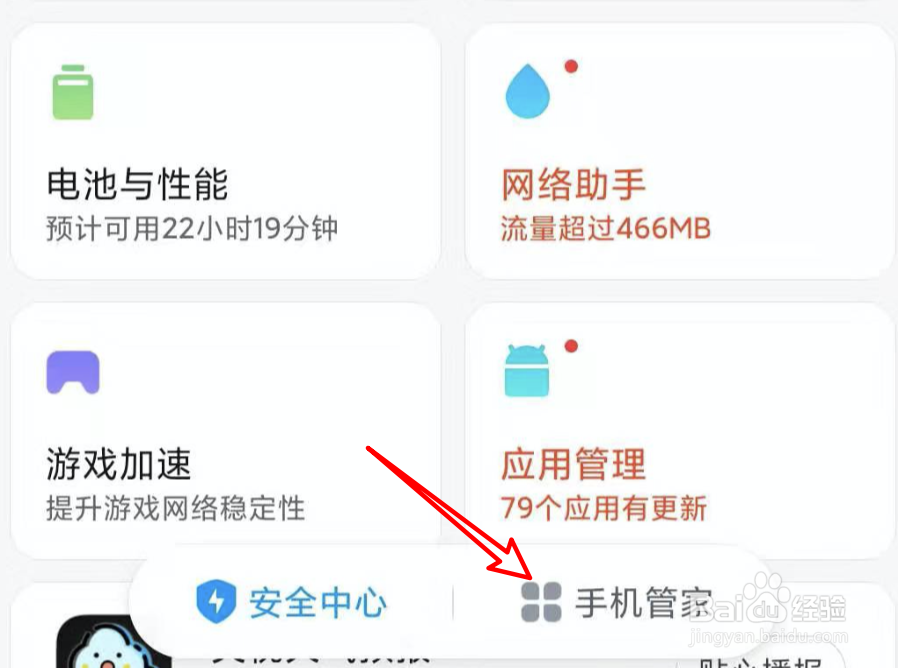898x668 pixels.
Task: Tap the purple game controller icon
Action: click(x=73, y=372)
